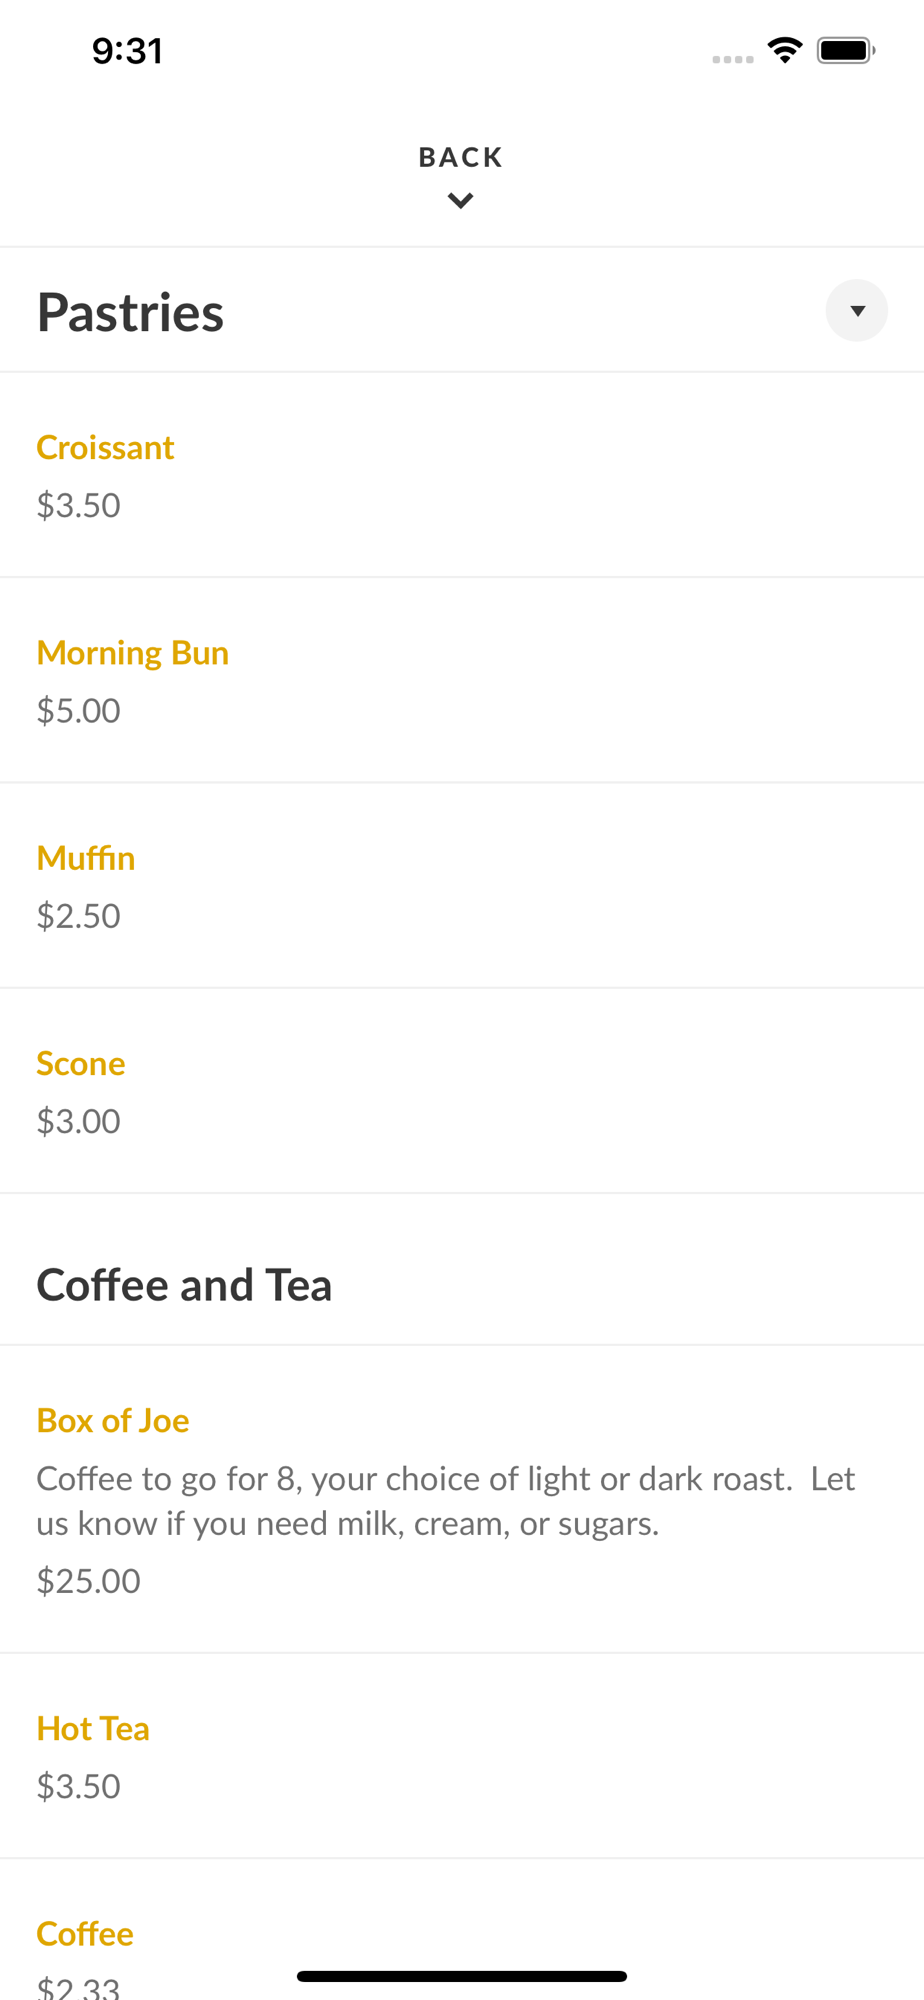The width and height of the screenshot is (924, 2000).
Task: Open the Box of Joe item
Action: pyautogui.click(x=113, y=1420)
